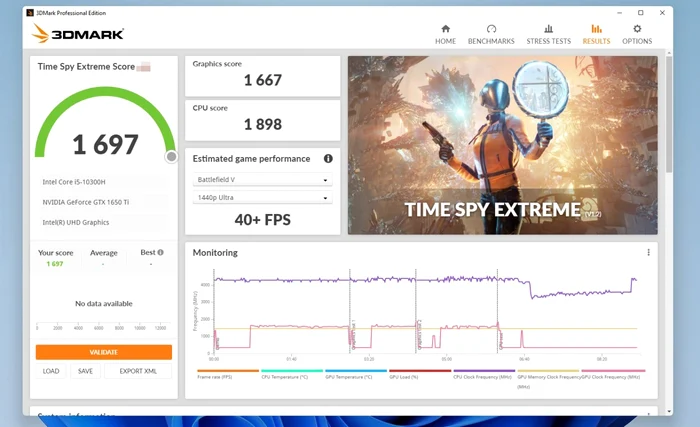Go to the HOME tab
Image resolution: width=700 pixels, height=427 pixels.
[x=446, y=35]
